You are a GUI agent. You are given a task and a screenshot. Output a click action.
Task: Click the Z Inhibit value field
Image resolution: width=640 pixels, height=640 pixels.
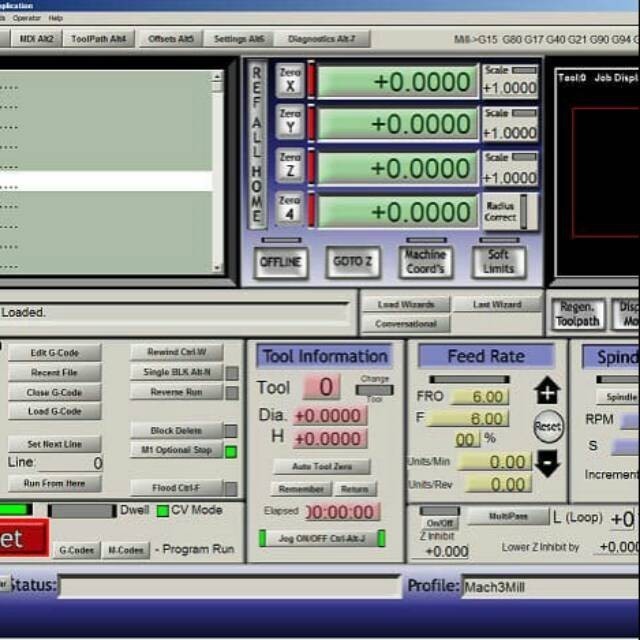click(441, 551)
